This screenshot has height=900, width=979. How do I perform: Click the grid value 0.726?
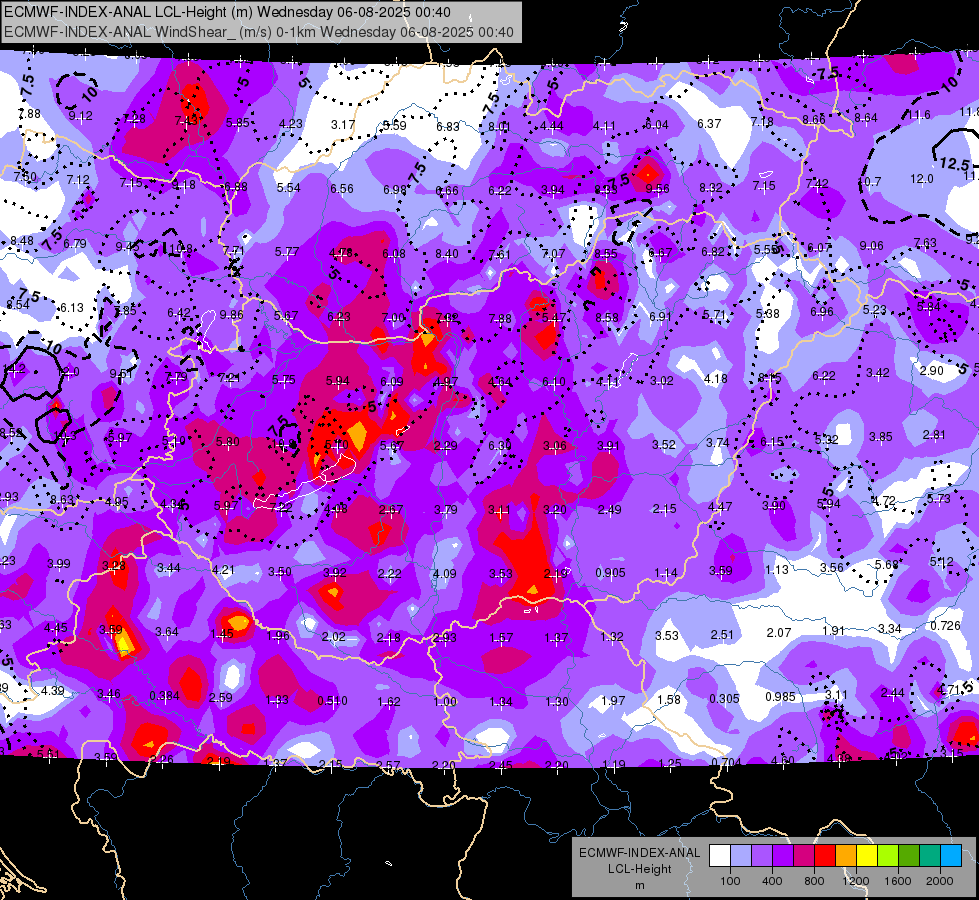click(945, 625)
